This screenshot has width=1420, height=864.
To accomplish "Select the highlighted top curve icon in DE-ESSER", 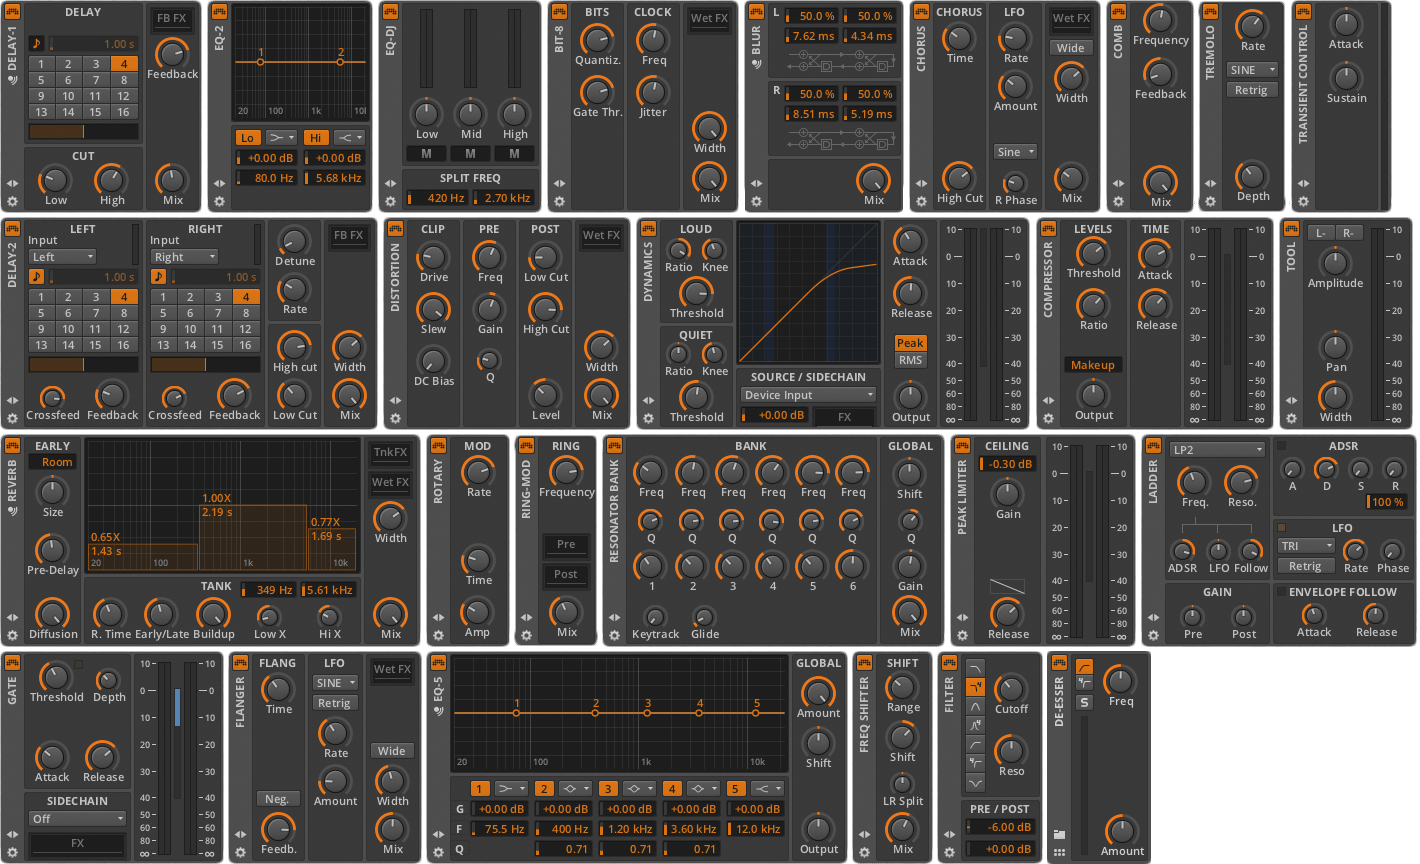I will click(1084, 666).
